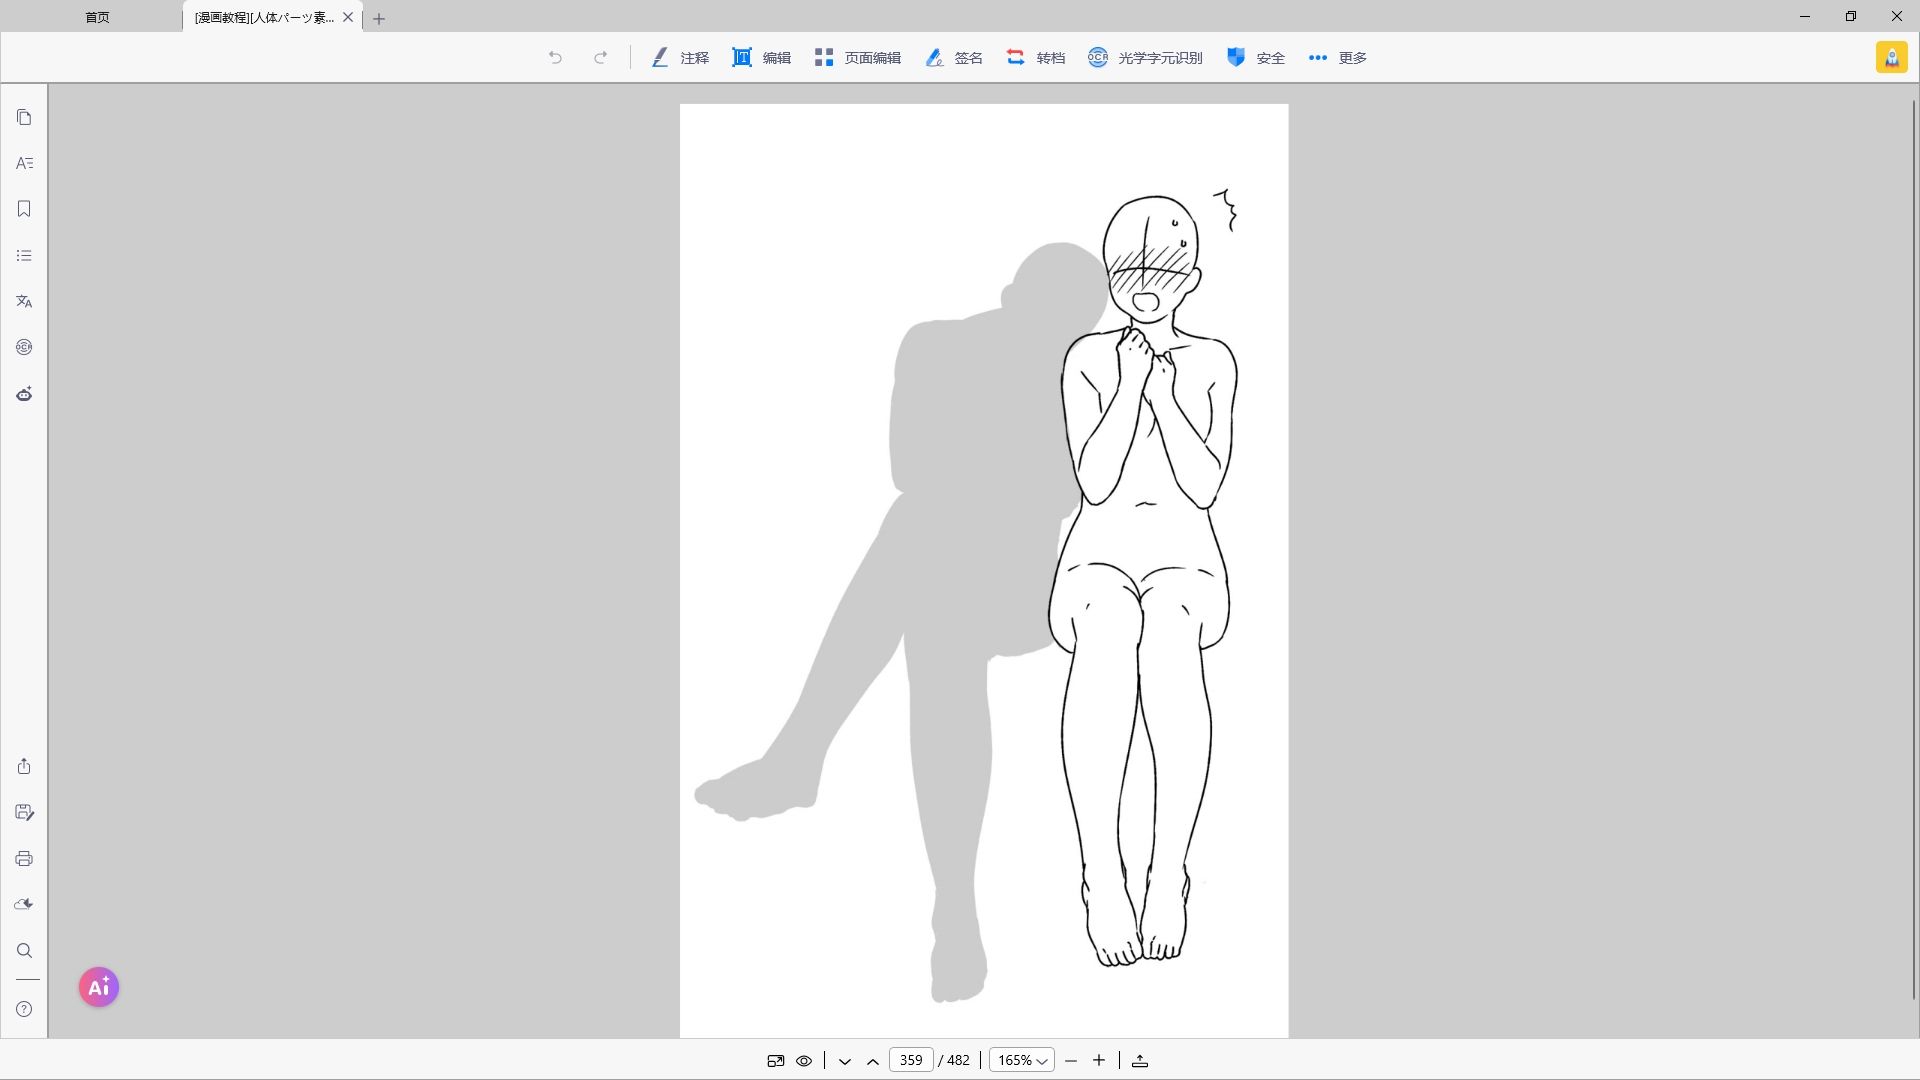The width and height of the screenshot is (1920, 1080).
Task: Click the vertical scrollbar on the right
Action: tap(1914, 548)
